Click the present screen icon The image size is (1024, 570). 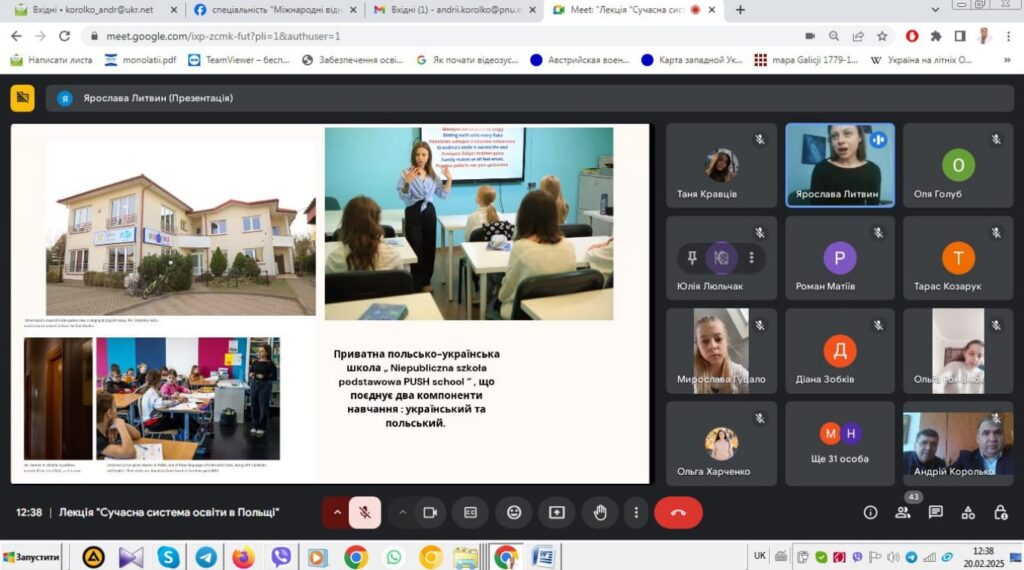click(557, 512)
